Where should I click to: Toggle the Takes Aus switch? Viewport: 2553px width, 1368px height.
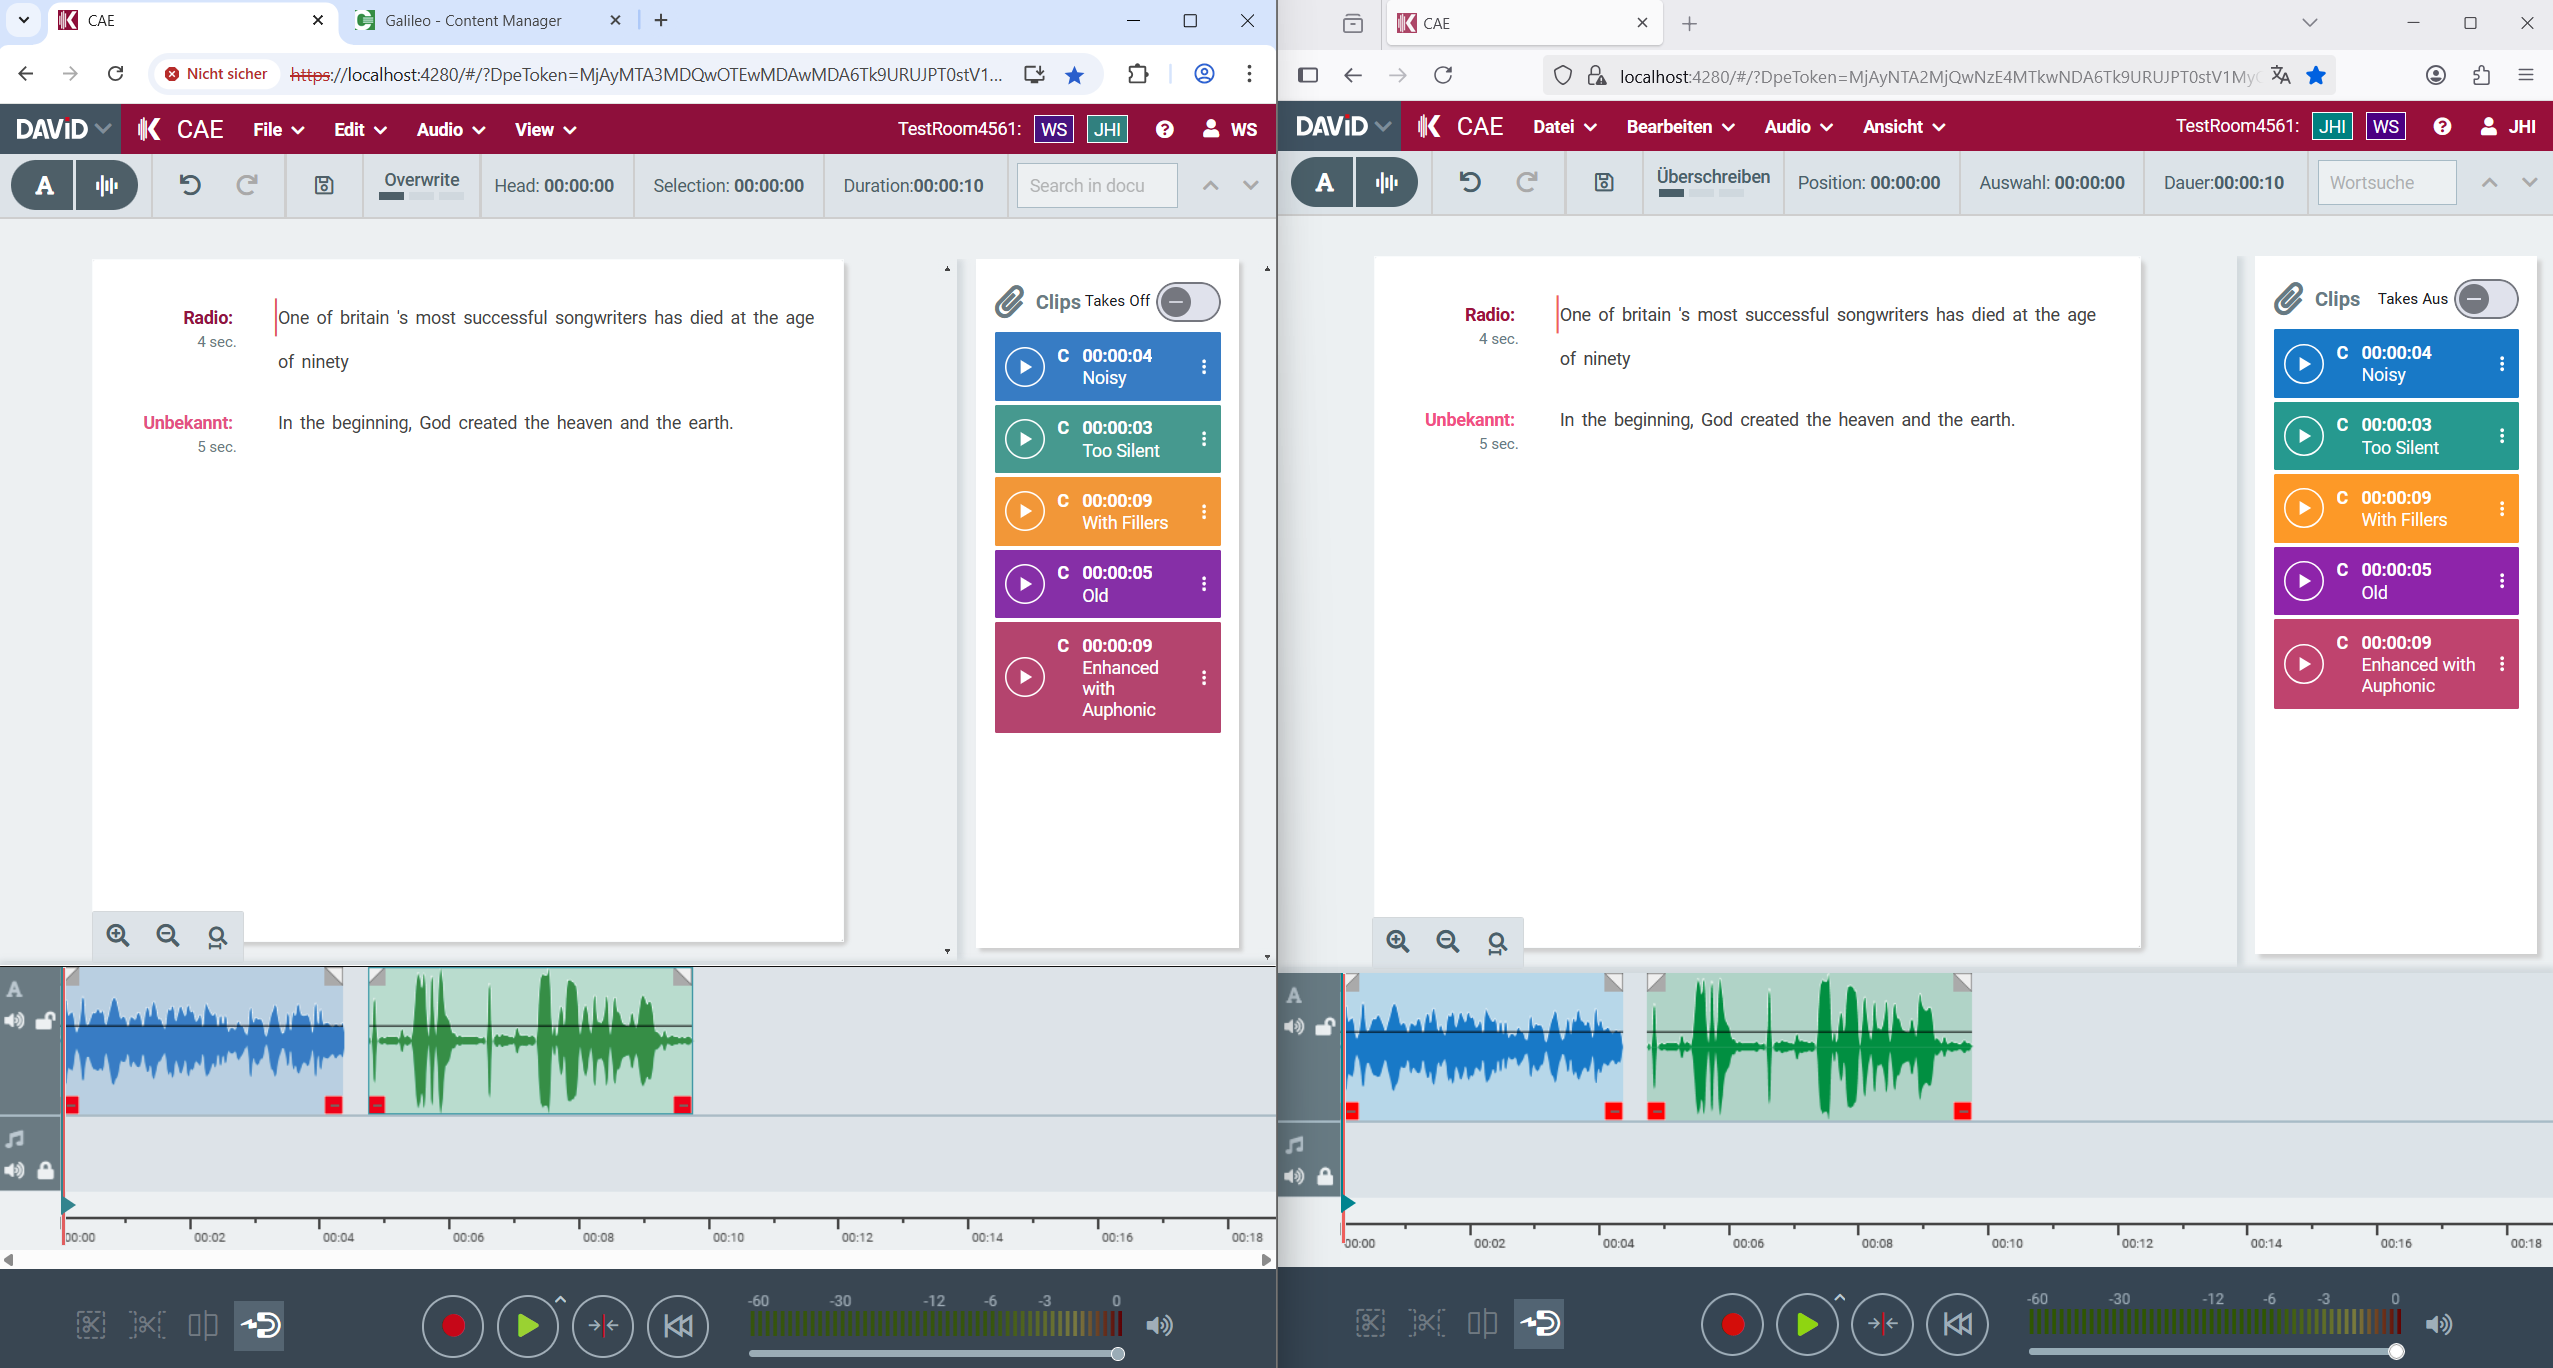click(2485, 299)
